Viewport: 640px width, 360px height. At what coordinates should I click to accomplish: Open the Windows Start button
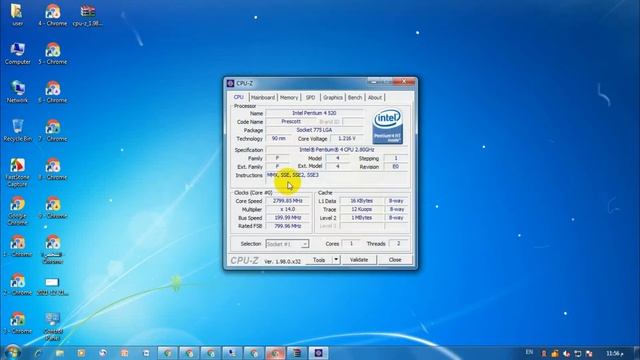tap(12, 353)
